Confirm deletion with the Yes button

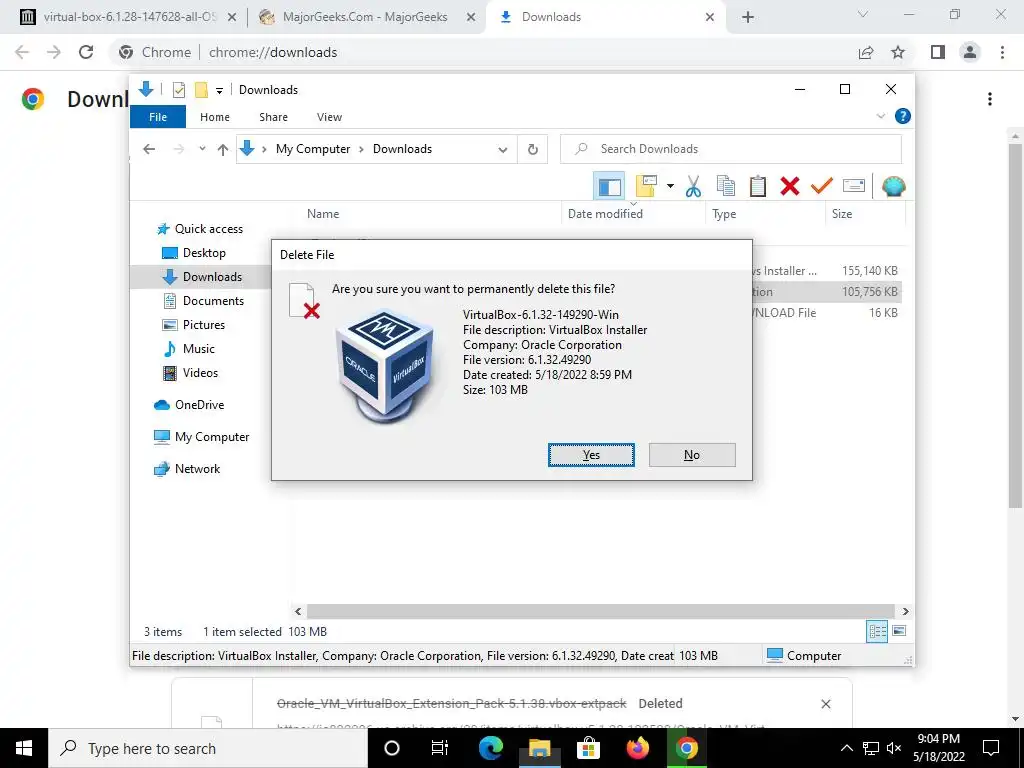[591, 455]
